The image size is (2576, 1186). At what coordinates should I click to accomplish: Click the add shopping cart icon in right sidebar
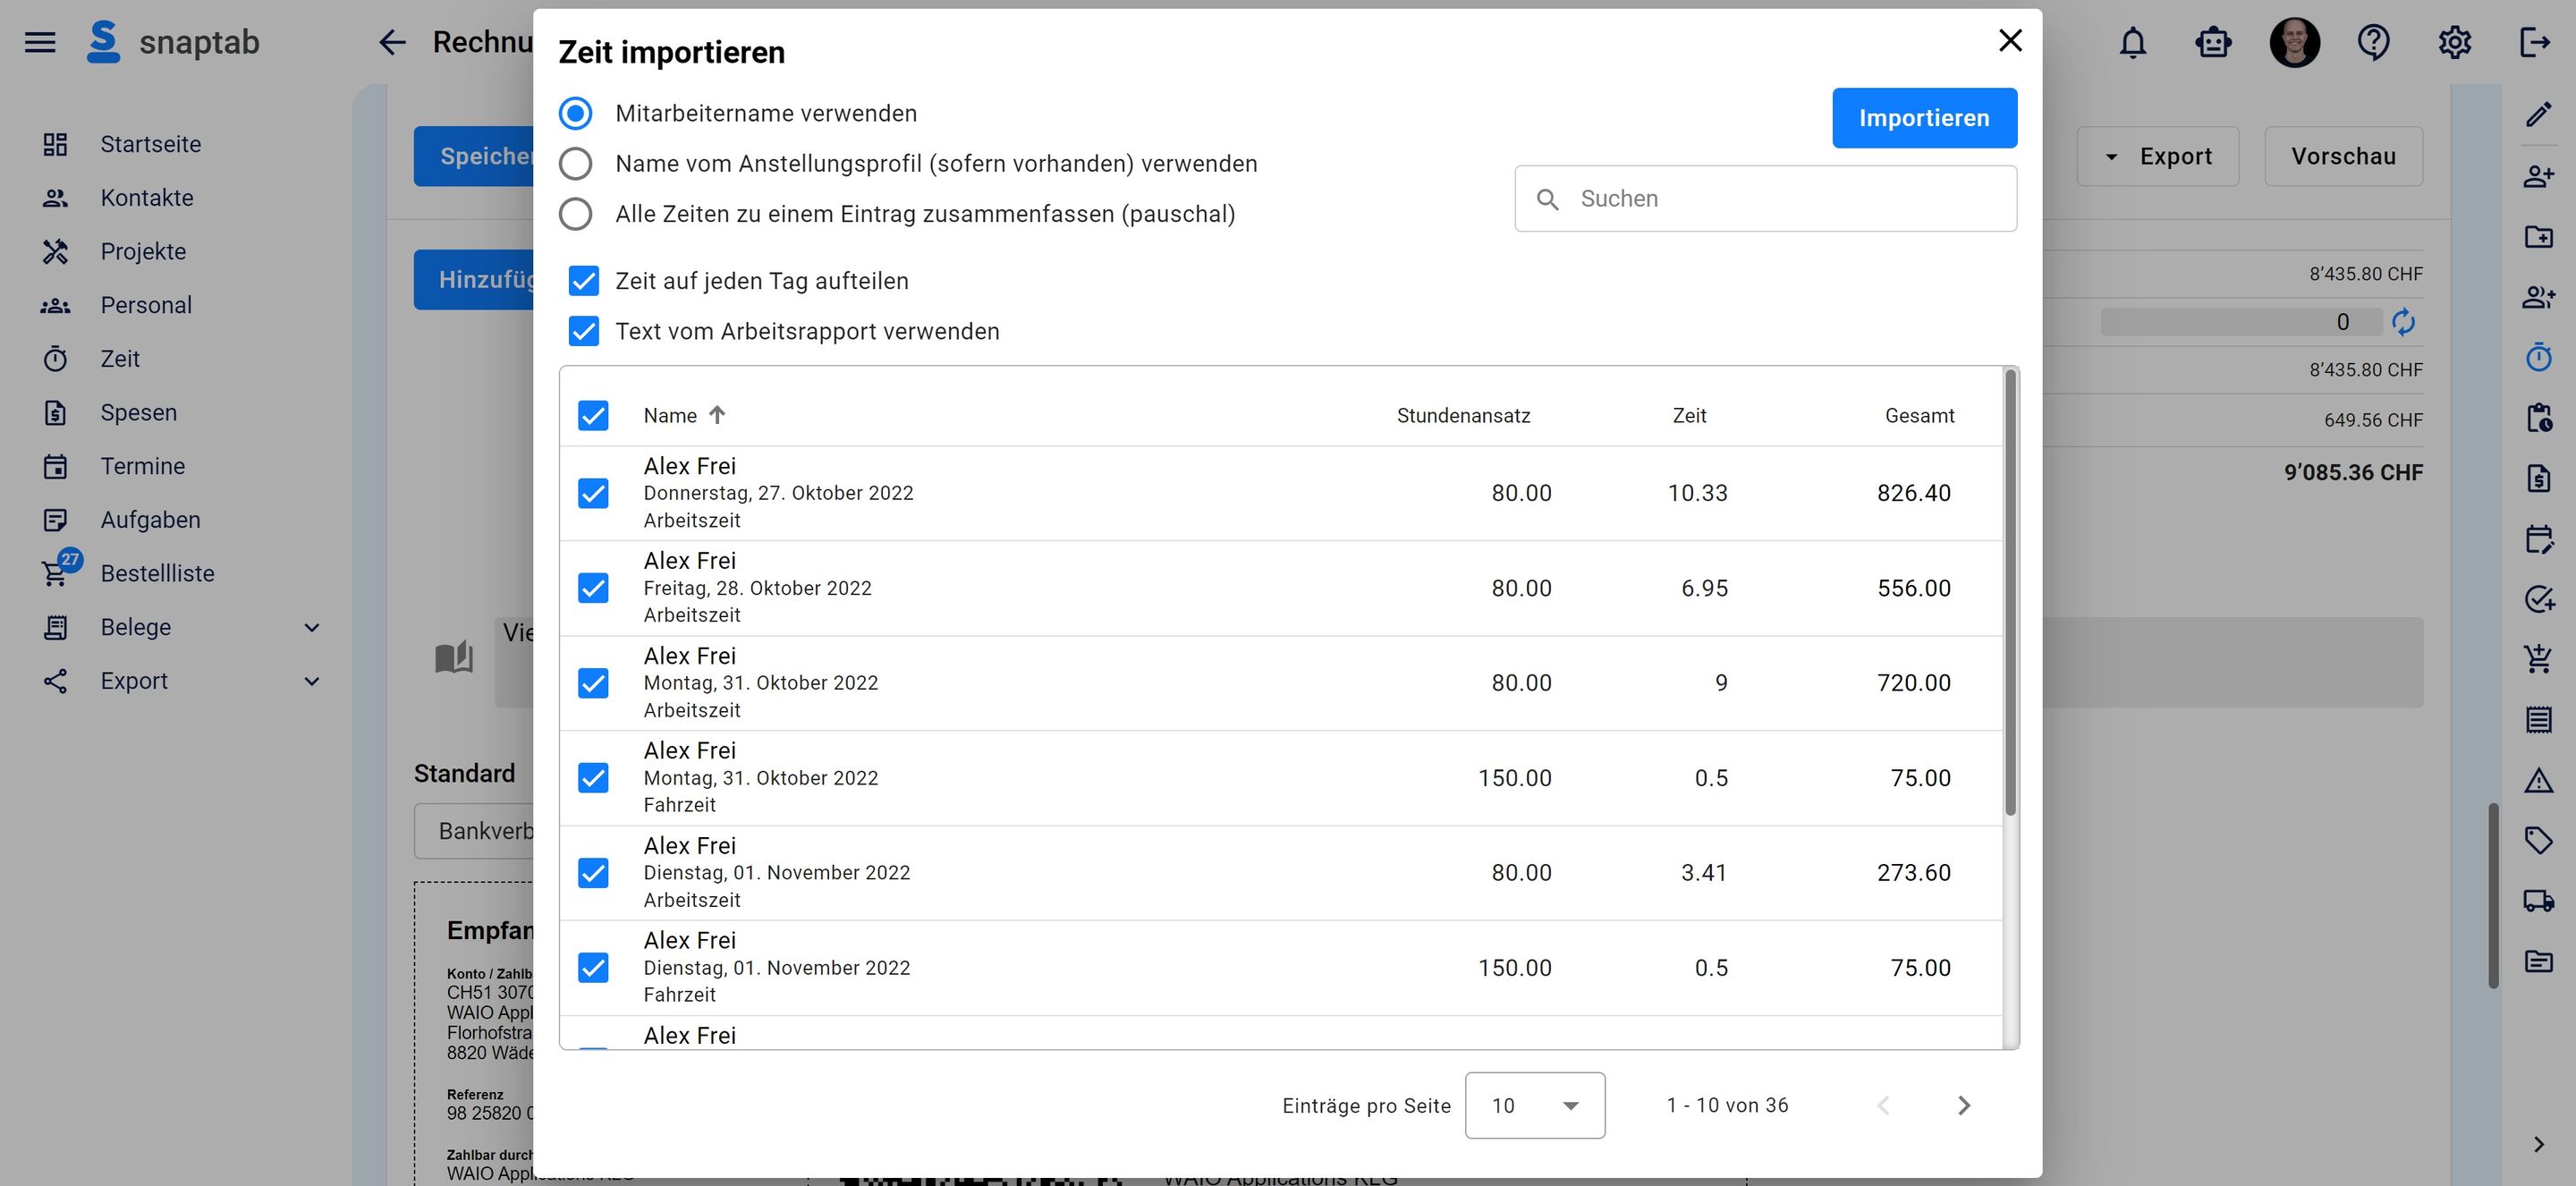pos(2538,658)
